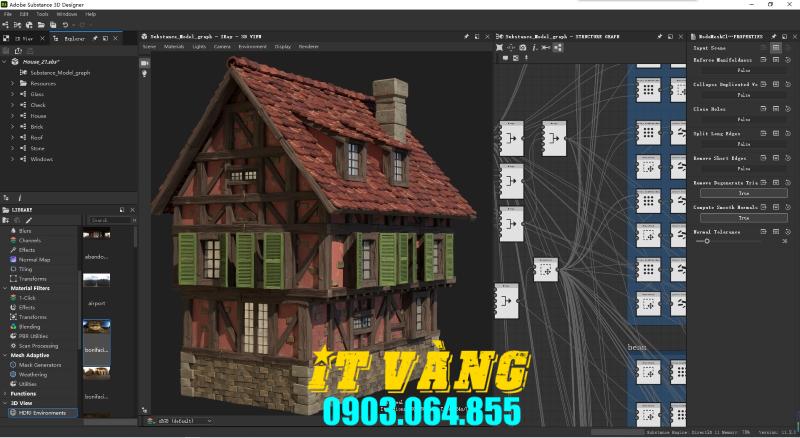
Task: Toggle Close Holes False value
Action: tap(744, 119)
